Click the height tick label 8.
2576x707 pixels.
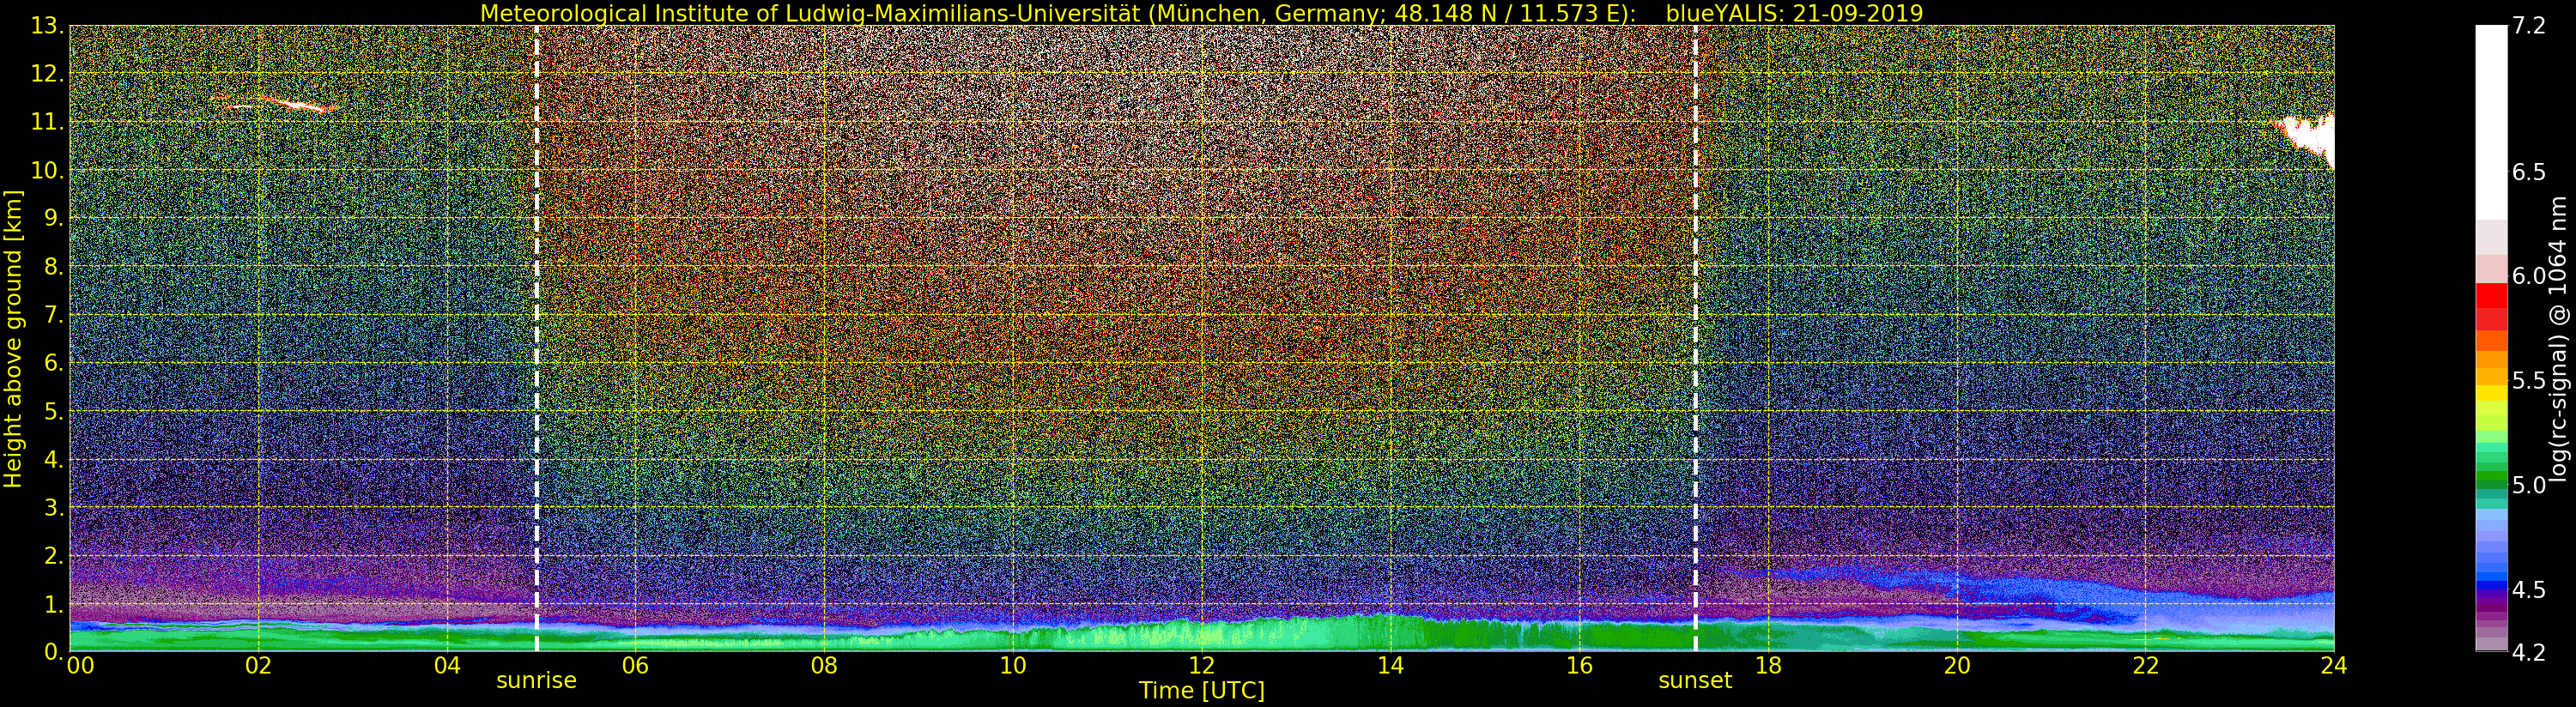coord(52,266)
